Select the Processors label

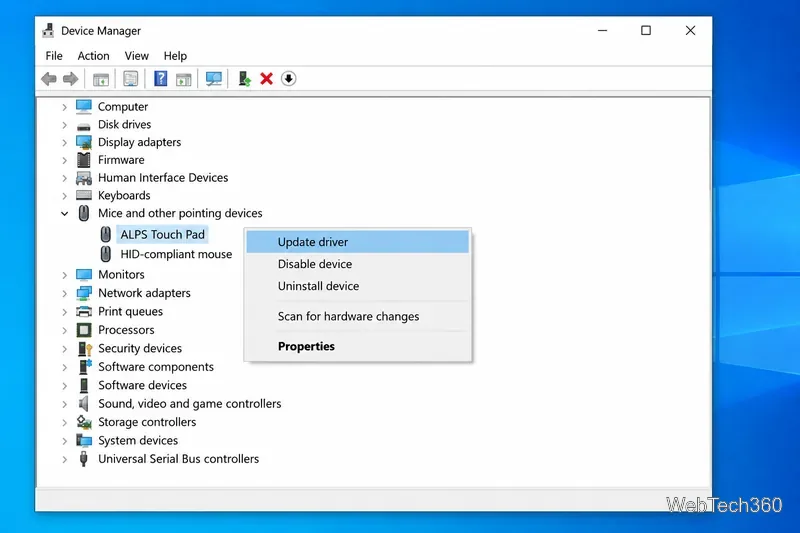click(126, 330)
